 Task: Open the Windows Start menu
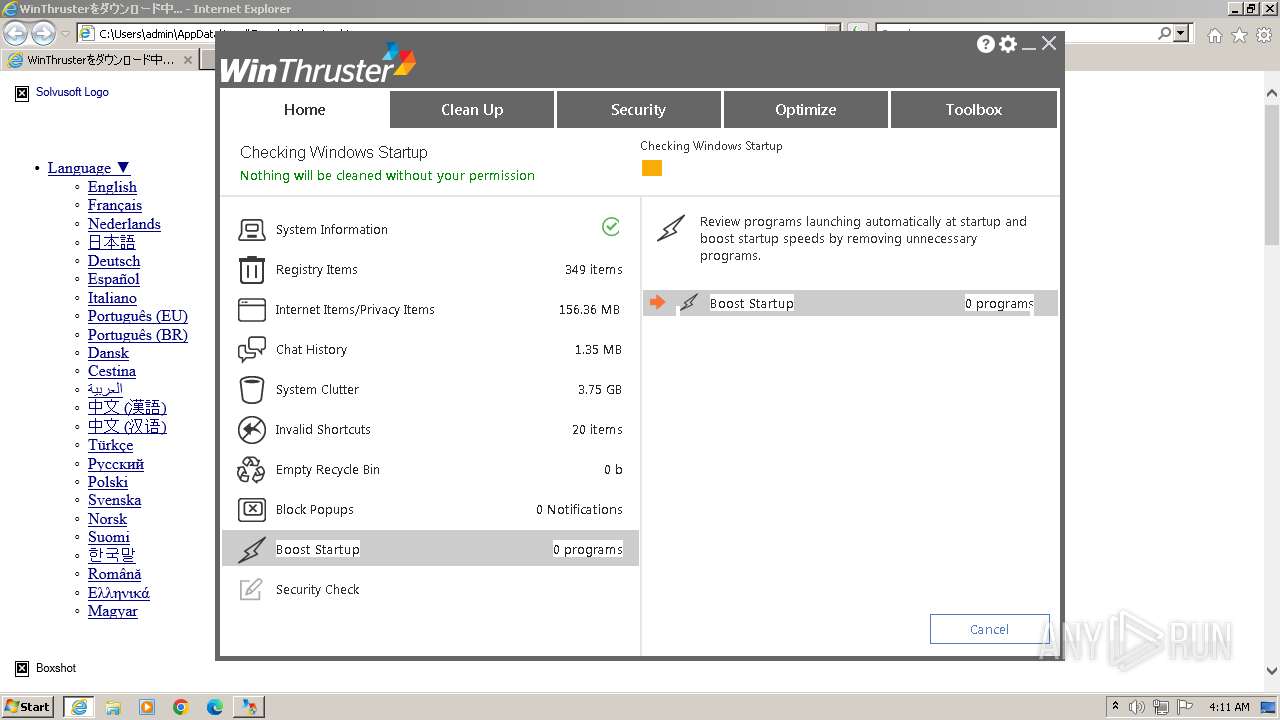tap(28, 707)
